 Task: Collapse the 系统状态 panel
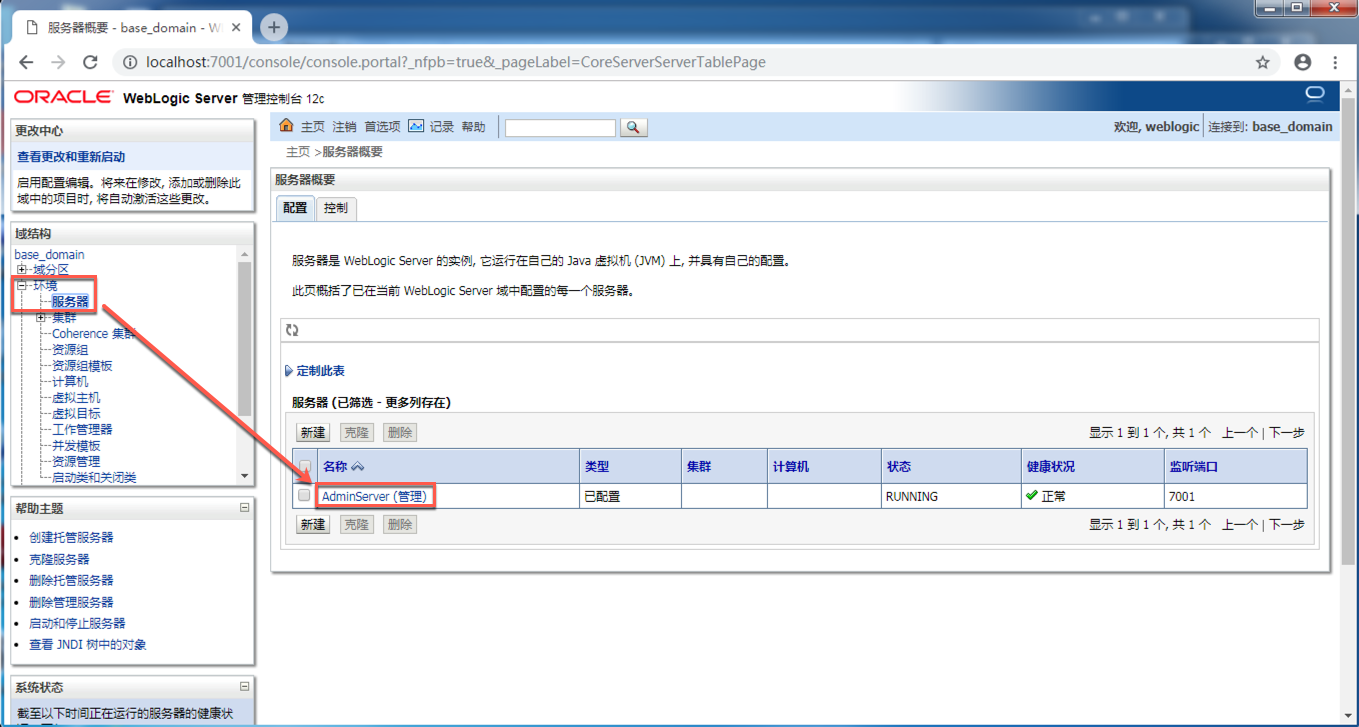click(244, 687)
